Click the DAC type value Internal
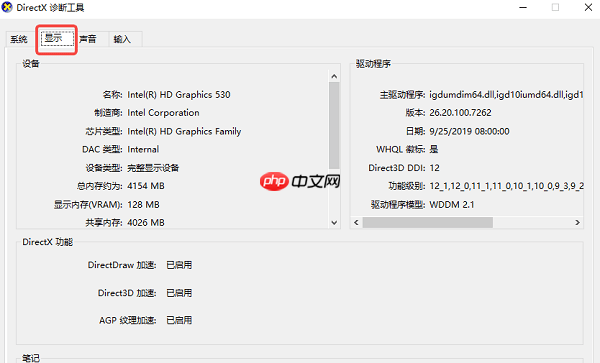The width and height of the screenshot is (600, 363). click(x=143, y=149)
